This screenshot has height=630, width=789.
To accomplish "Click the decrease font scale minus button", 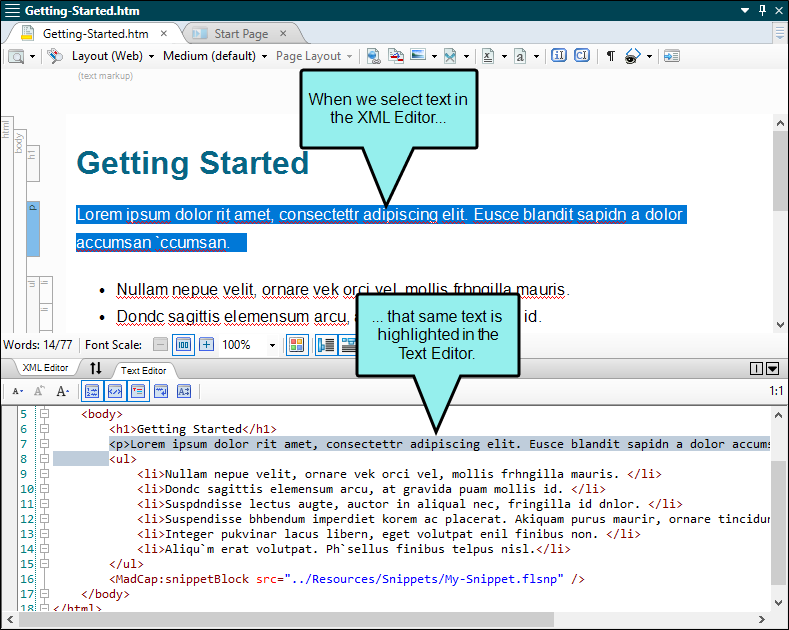I will pyautogui.click(x=161, y=345).
